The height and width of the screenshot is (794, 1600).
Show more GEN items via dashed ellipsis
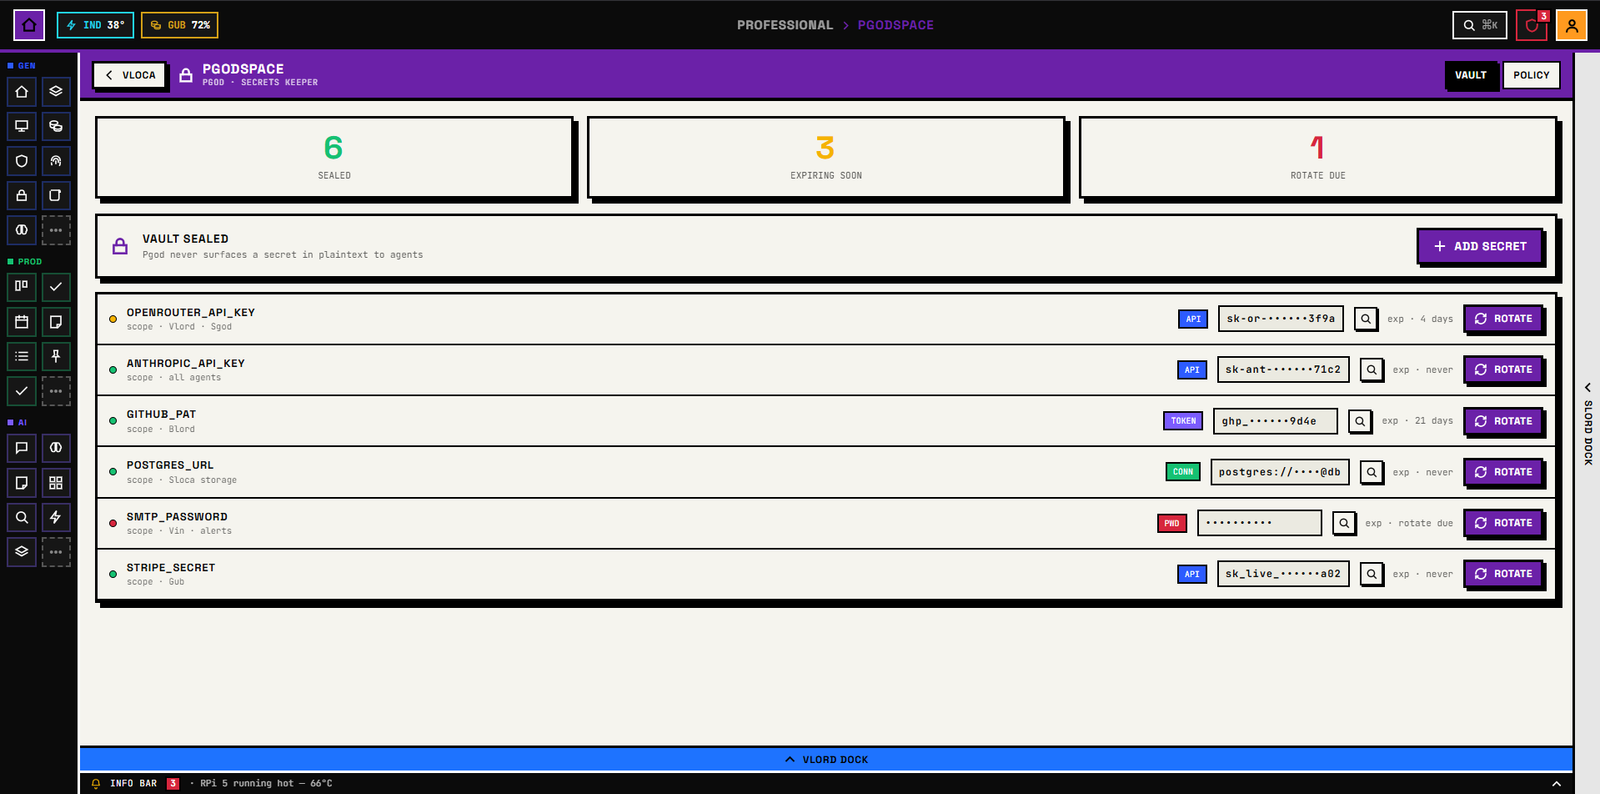[x=56, y=230]
